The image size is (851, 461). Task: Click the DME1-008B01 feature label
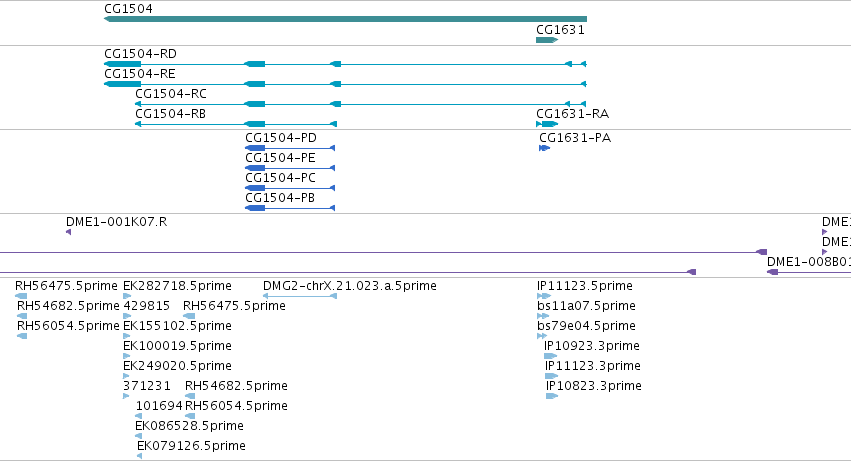pyautogui.click(x=809, y=262)
